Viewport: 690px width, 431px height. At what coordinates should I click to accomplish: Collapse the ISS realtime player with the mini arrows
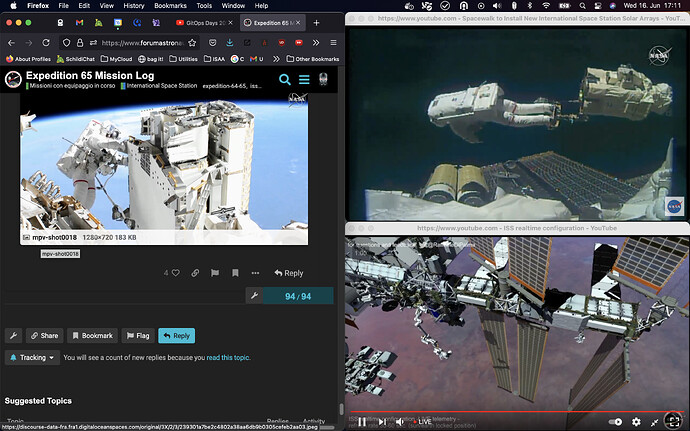(654, 422)
